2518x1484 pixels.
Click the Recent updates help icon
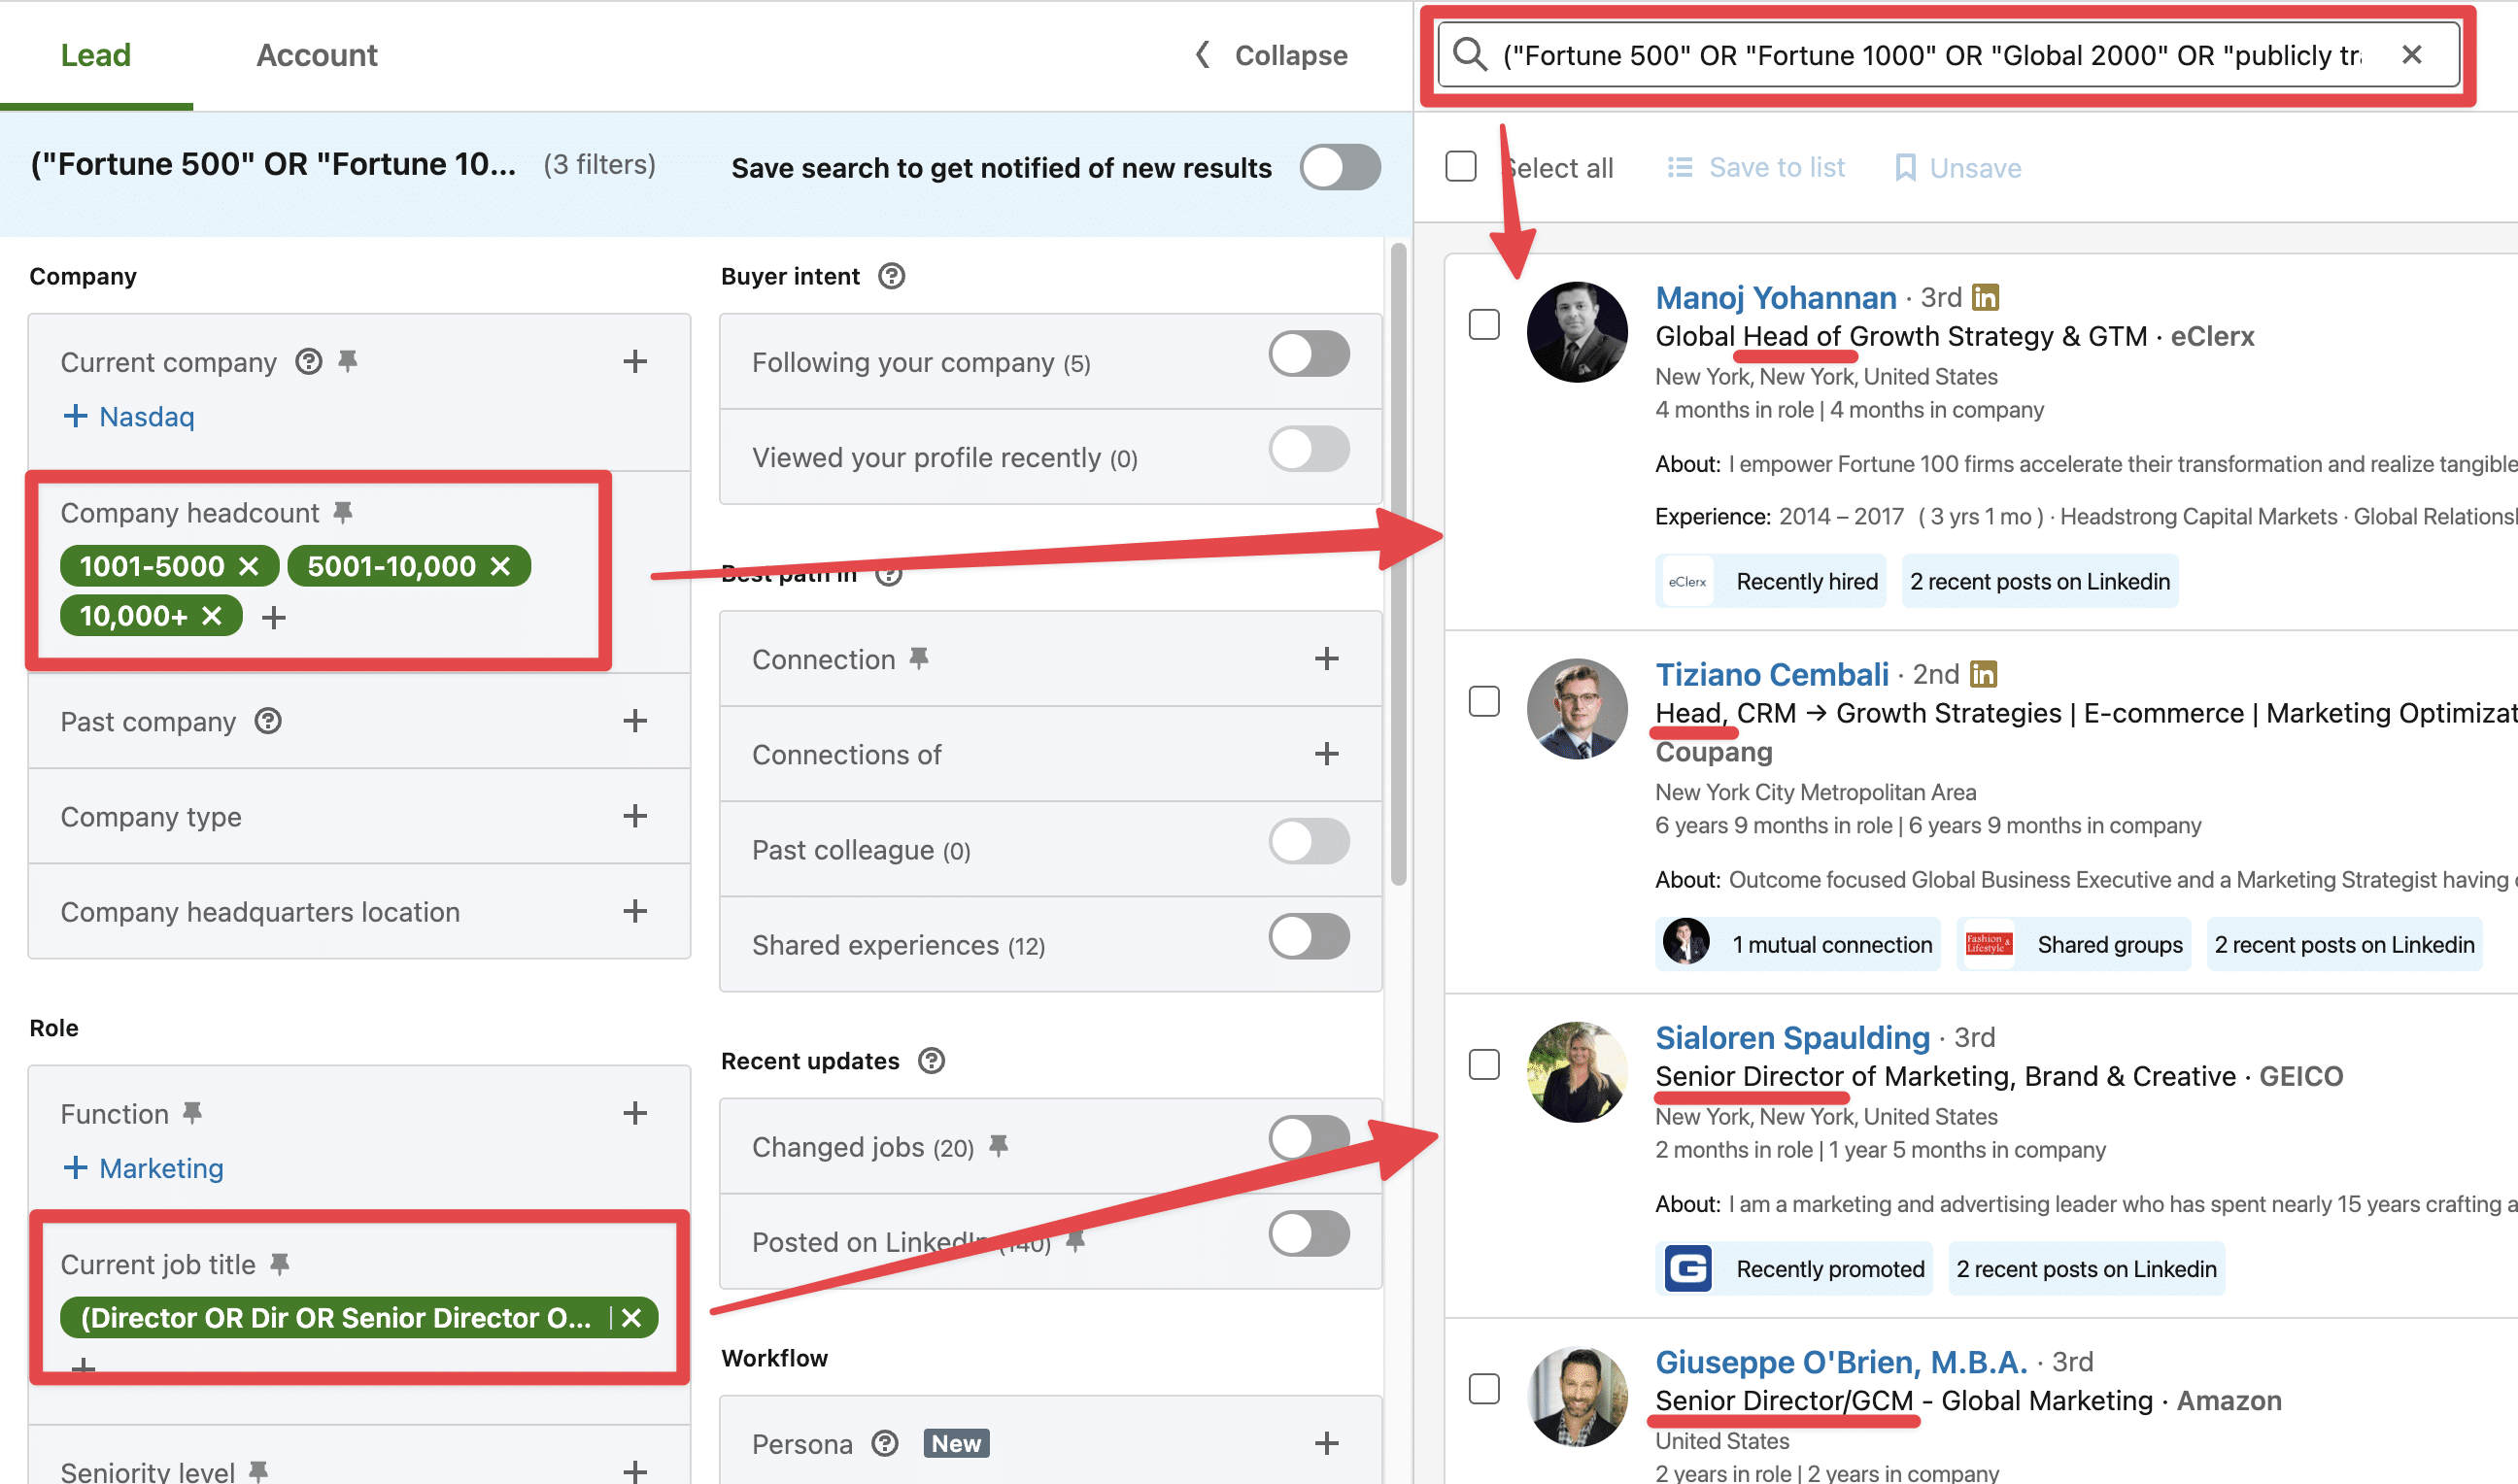click(x=931, y=1060)
